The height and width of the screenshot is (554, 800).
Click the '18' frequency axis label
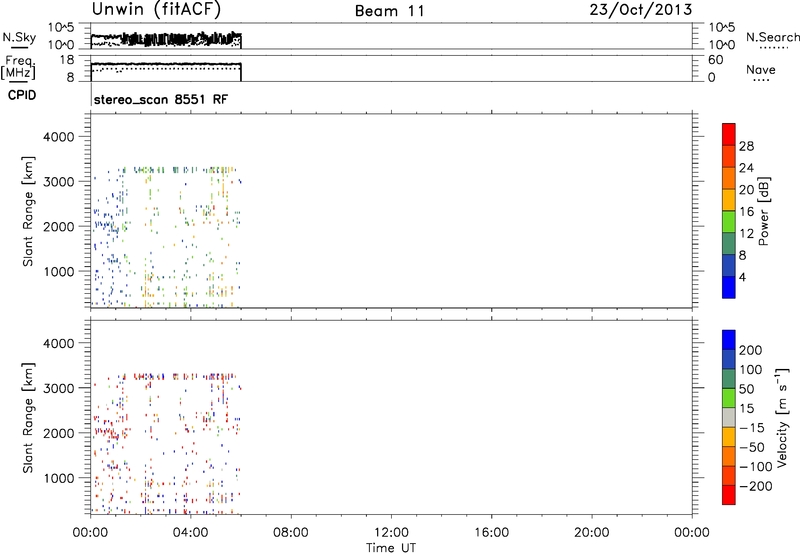click(x=67, y=60)
